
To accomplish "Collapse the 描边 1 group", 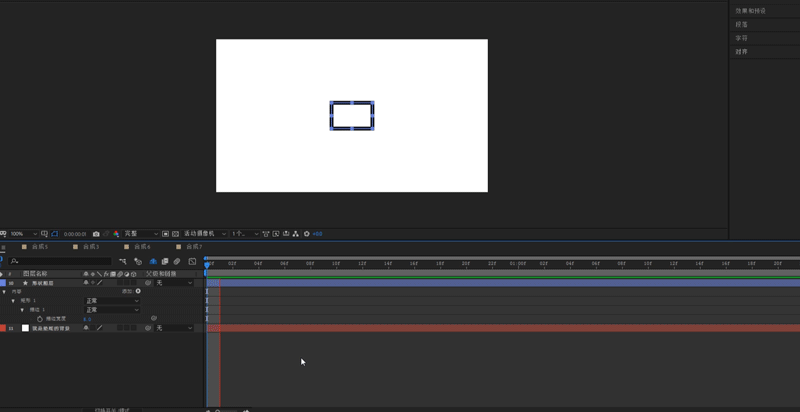I will (22, 310).
